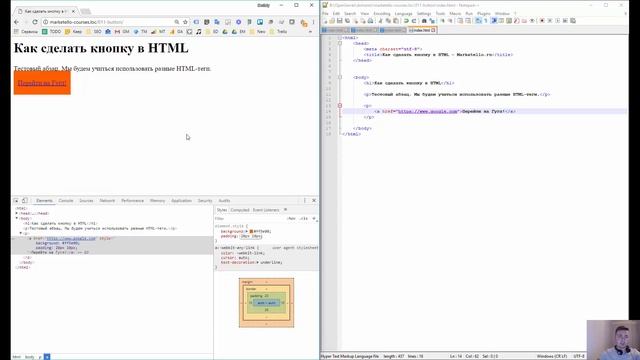The image size is (640, 360).
Task: Toggle :hov element state panel
Action: pos(291,219)
